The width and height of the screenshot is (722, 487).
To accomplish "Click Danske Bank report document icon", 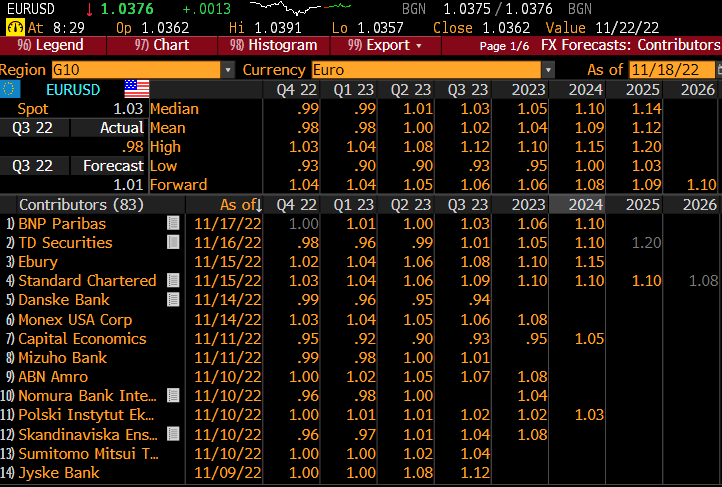I will click(173, 300).
